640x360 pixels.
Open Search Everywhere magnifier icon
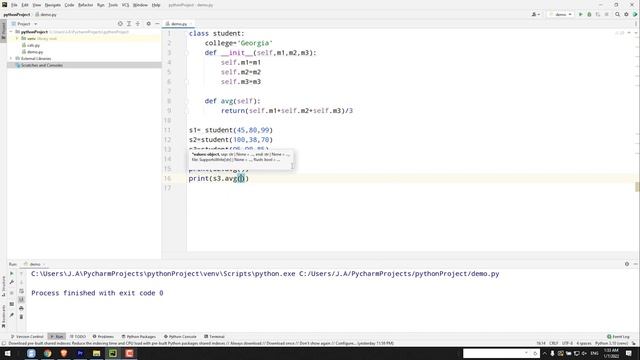[618, 14]
